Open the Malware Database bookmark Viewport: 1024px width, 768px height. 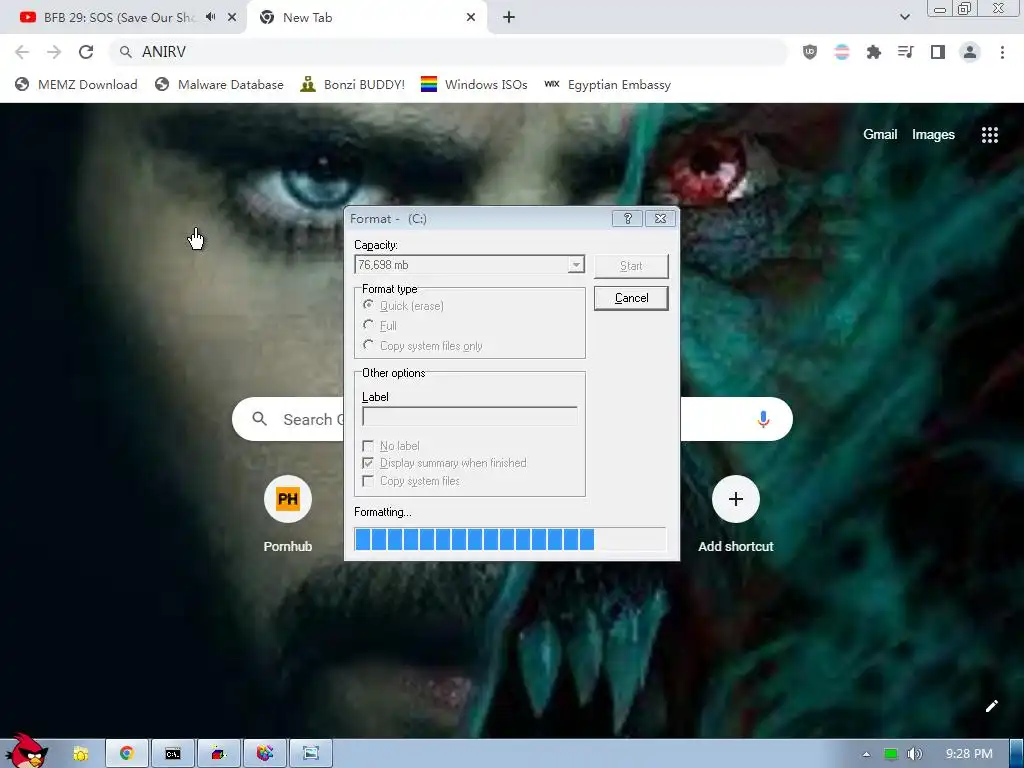tap(219, 85)
